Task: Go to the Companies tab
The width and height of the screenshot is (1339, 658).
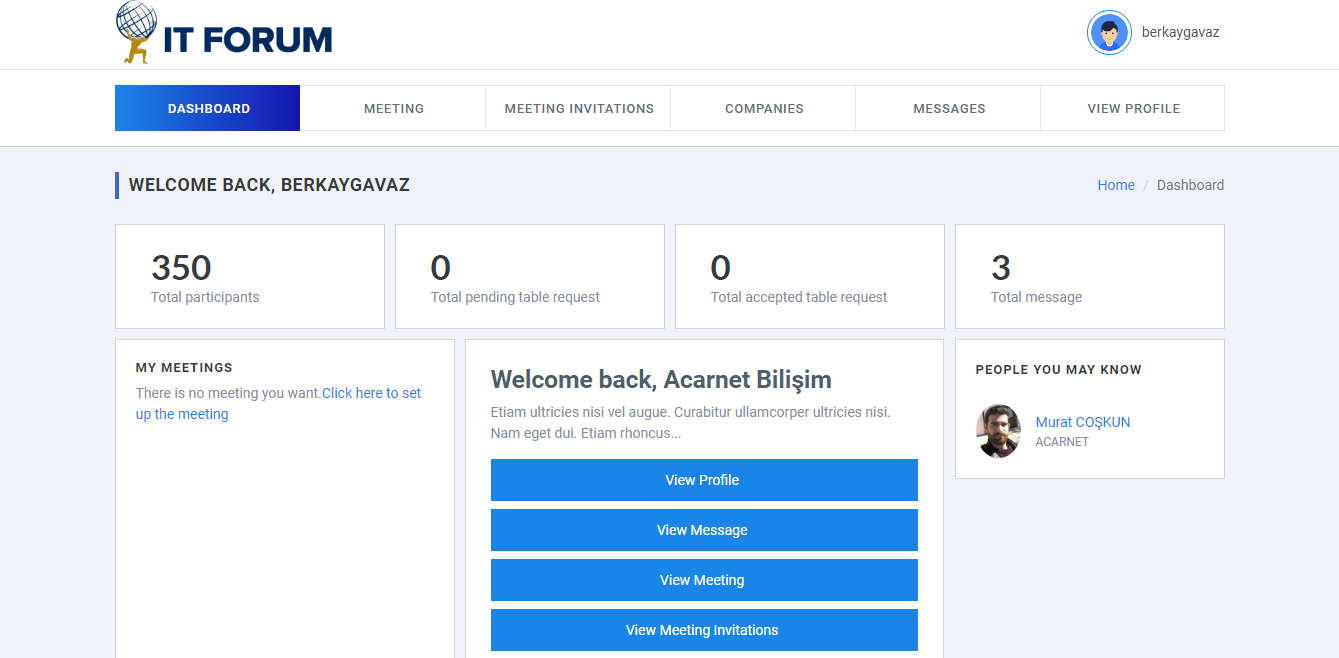Action: pyautogui.click(x=763, y=108)
